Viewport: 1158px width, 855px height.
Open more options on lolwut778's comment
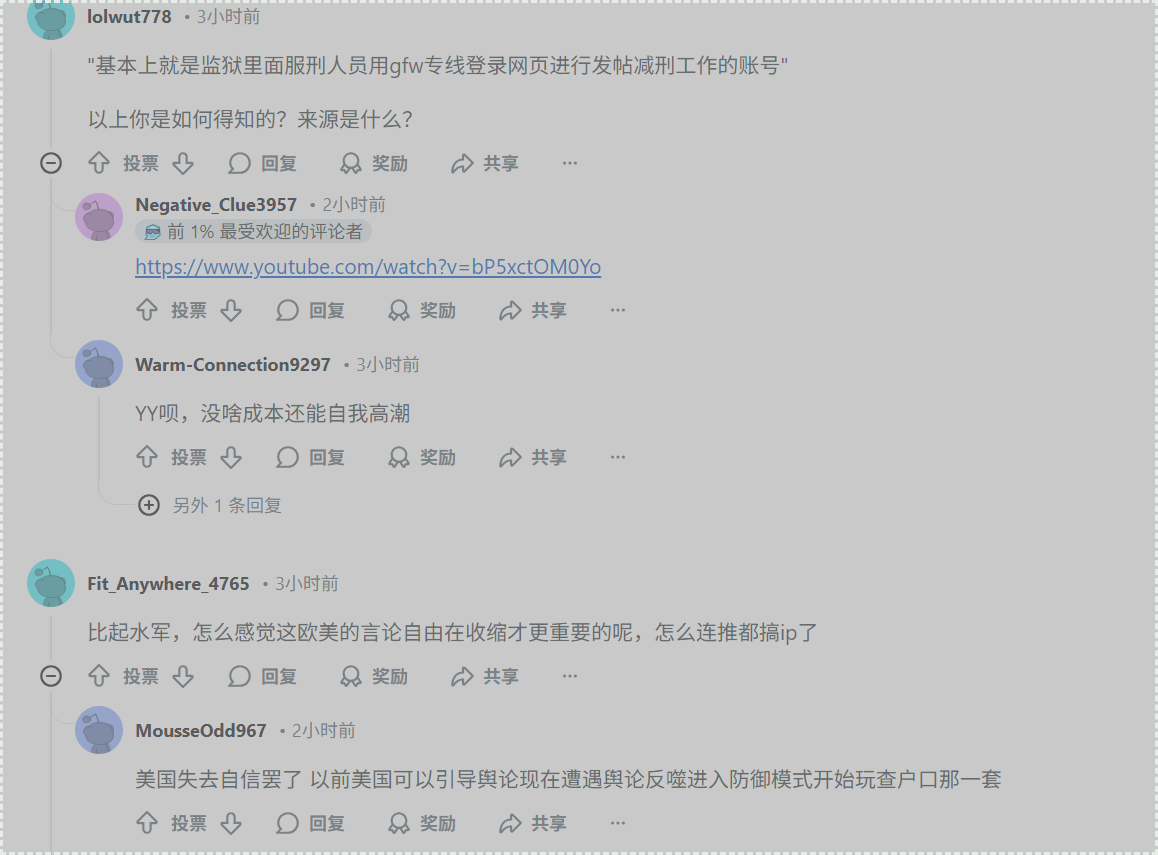click(x=570, y=162)
